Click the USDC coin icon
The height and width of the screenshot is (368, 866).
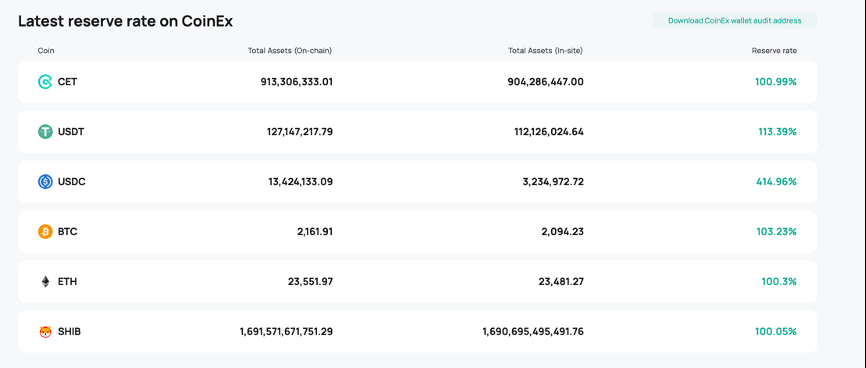coord(45,181)
